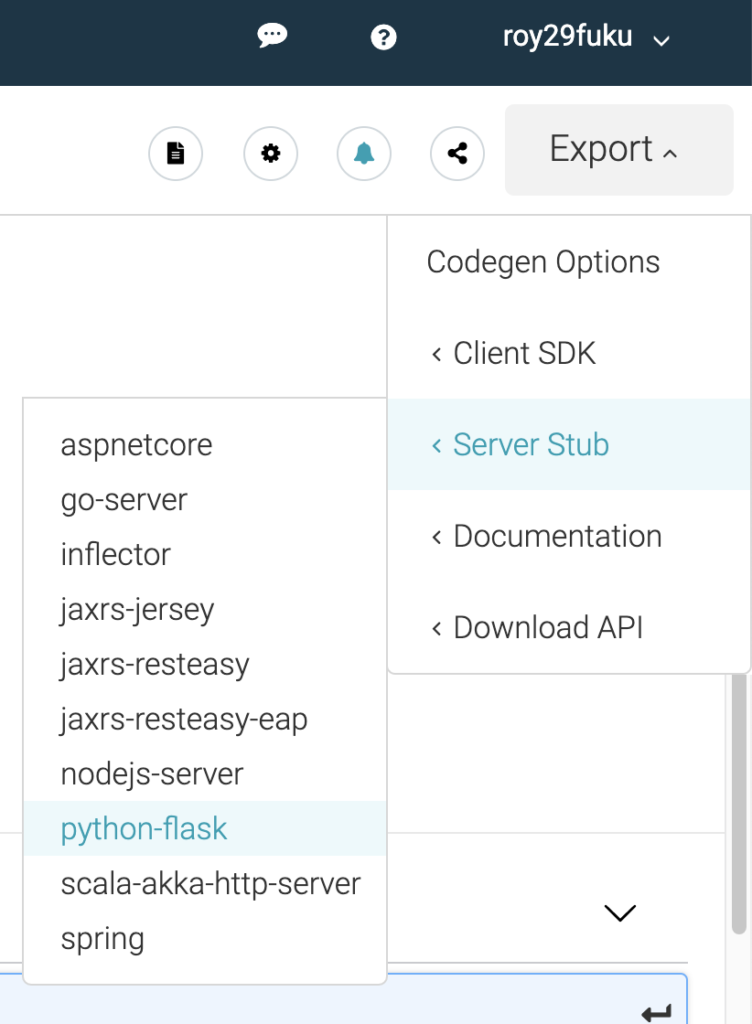Select jaxrs-resteasy-eap option

(x=205, y=720)
